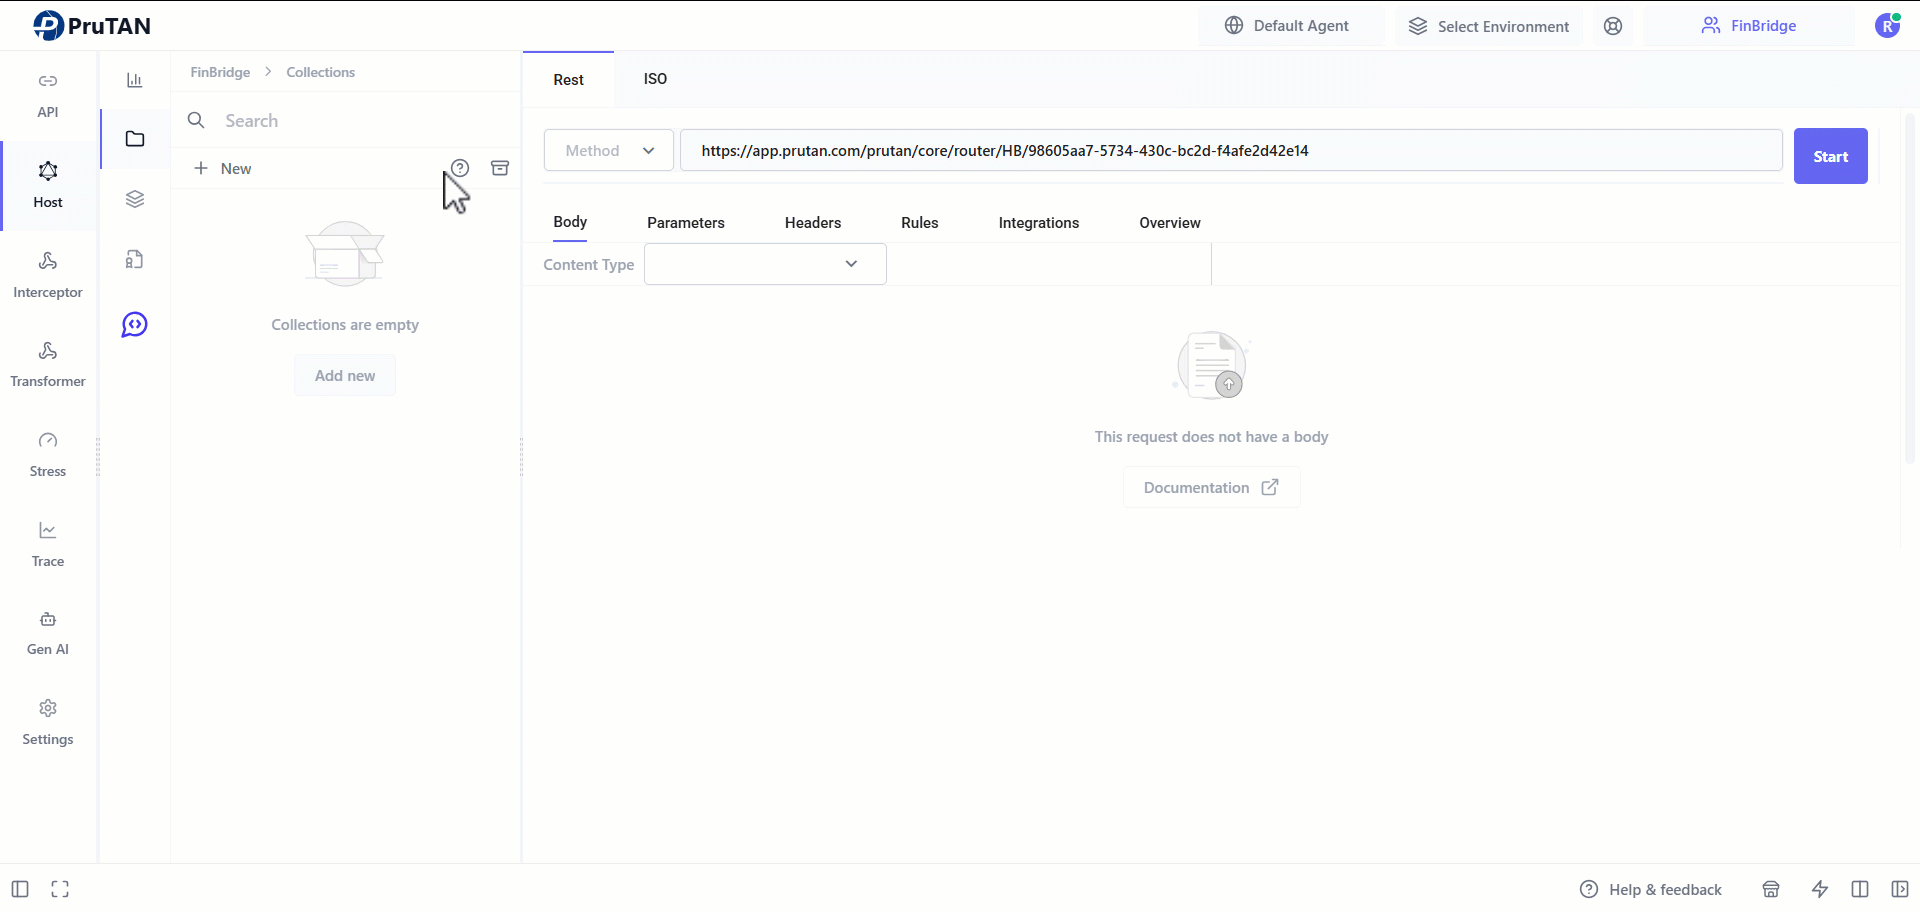Switch to the ISO tab

(x=655, y=79)
